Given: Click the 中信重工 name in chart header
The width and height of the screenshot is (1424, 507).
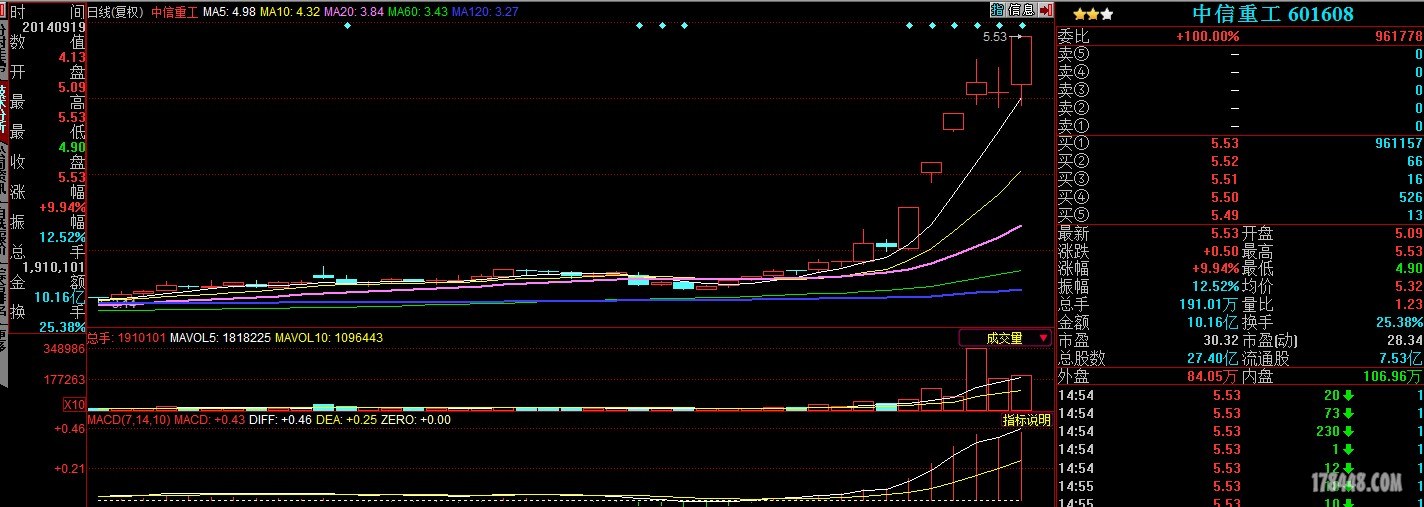Looking at the screenshot, I should pyautogui.click(x=174, y=12).
